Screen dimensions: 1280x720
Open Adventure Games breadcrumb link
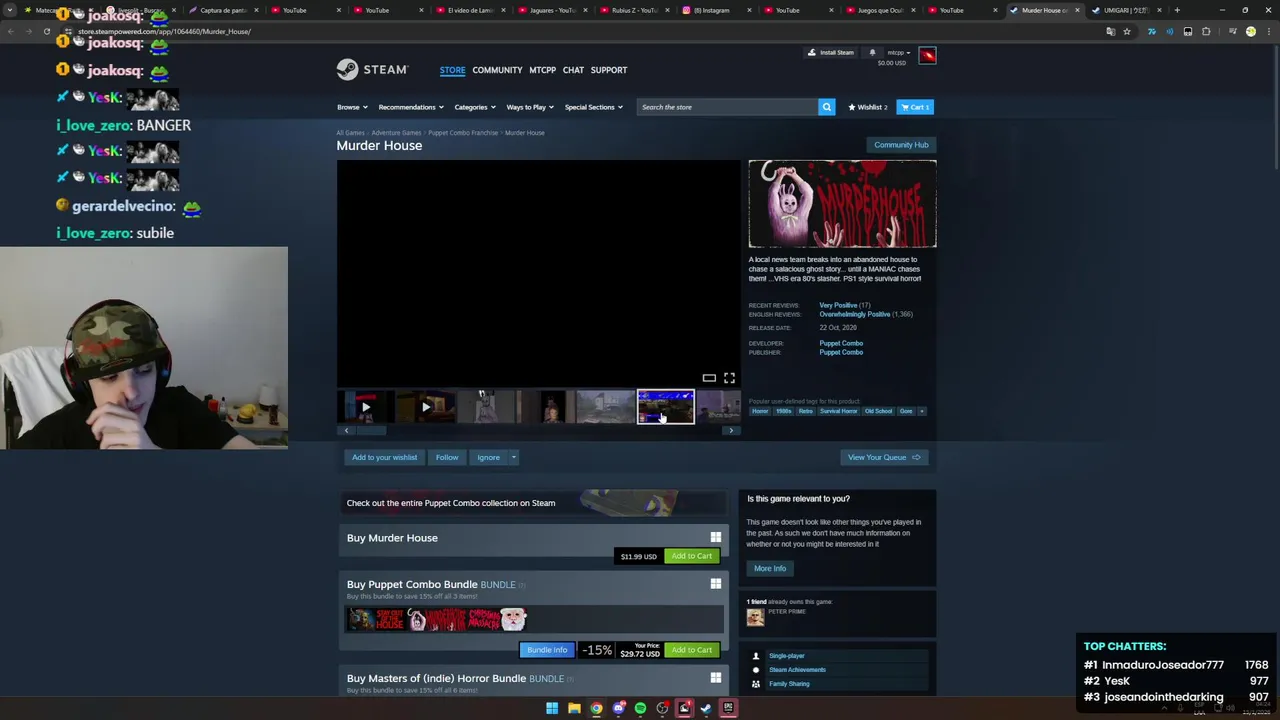397,133
